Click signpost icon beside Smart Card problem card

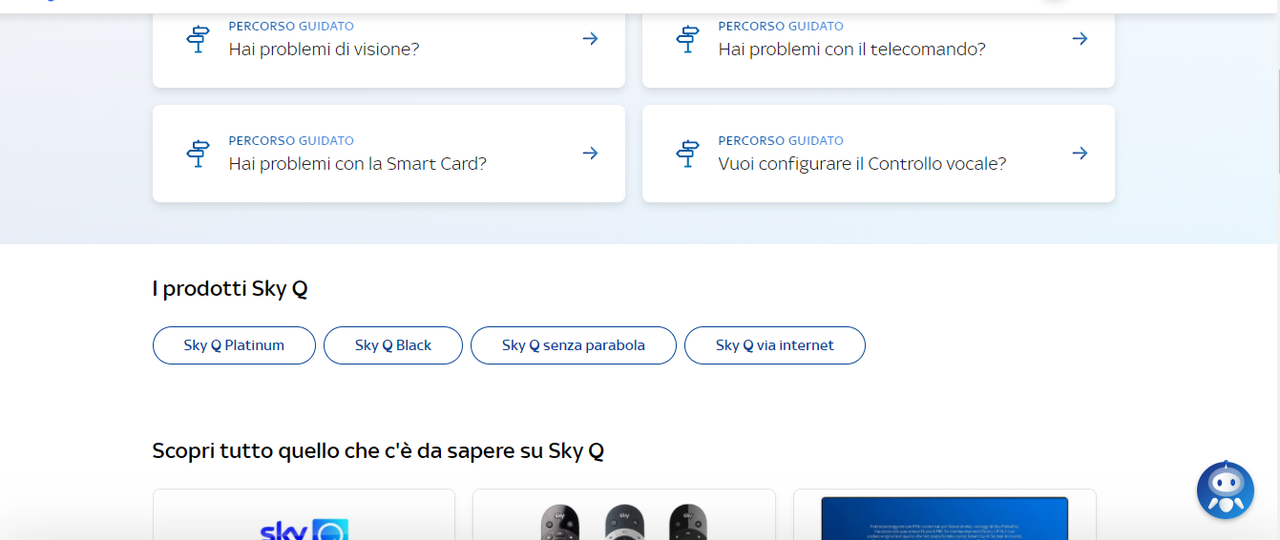tap(198, 153)
